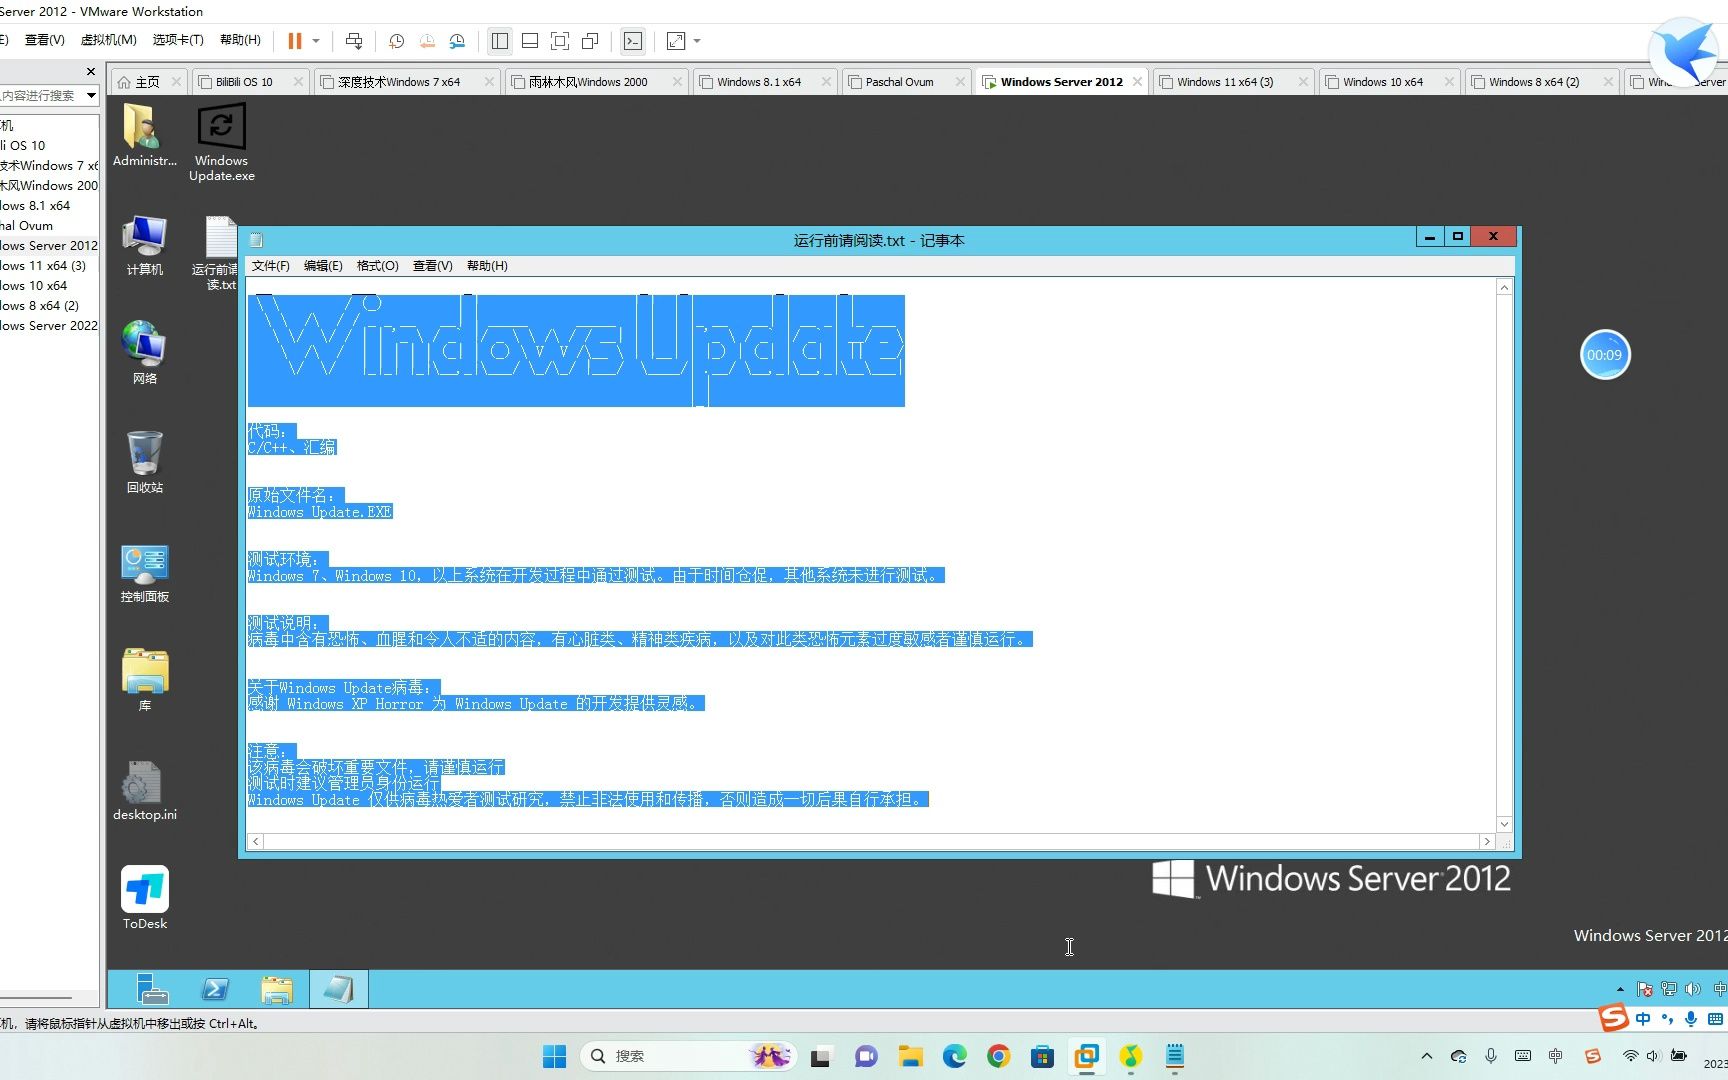Open File Explorer in guest taskbar
This screenshot has width=1728, height=1080.
[277, 989]
